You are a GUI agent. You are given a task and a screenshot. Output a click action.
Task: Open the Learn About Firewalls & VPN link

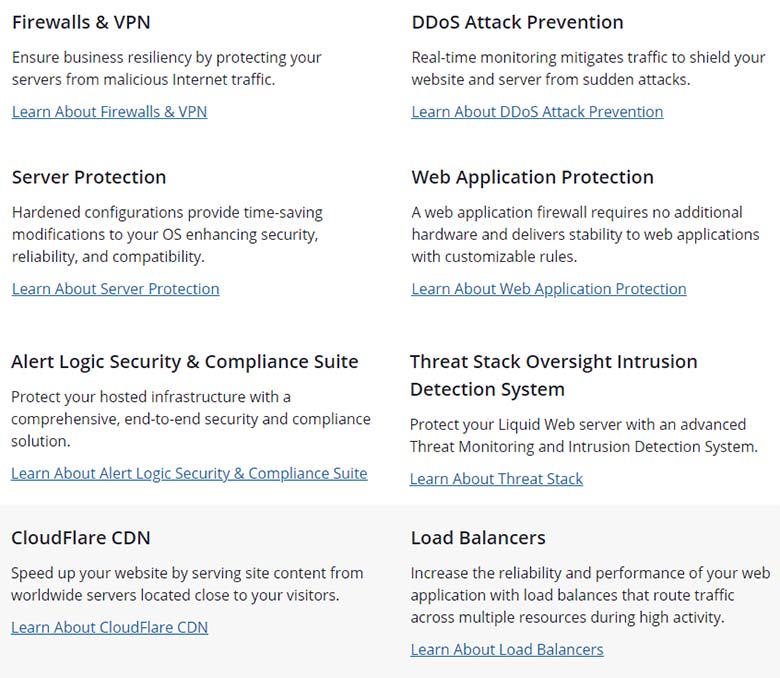coord(109,112)
